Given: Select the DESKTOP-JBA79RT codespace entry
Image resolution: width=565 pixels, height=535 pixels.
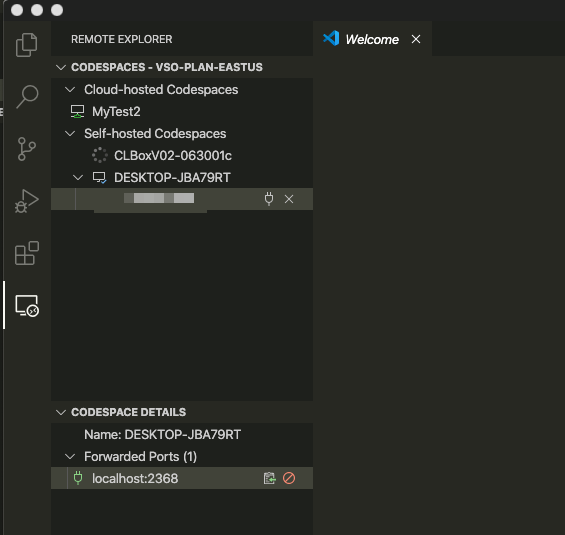Looking at the screenshot, I should [x=182, y=177].
